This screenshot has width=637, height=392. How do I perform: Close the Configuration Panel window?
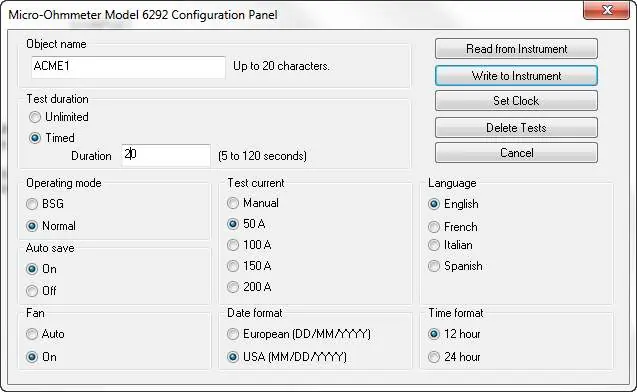coord(607,10)
